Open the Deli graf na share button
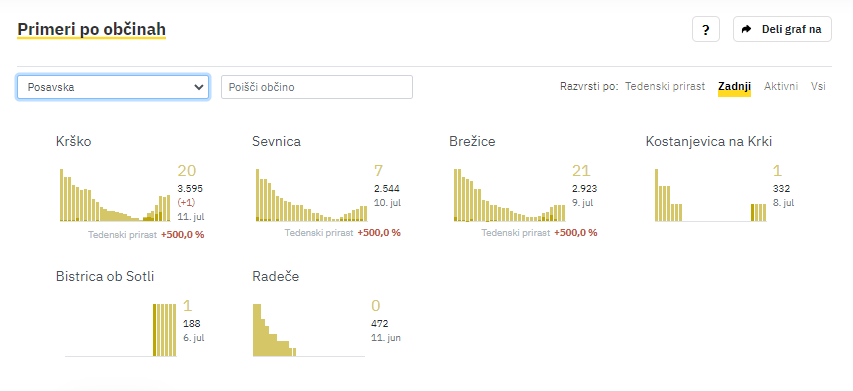Viewport: 853px width, 391px height. pos(782,29)
